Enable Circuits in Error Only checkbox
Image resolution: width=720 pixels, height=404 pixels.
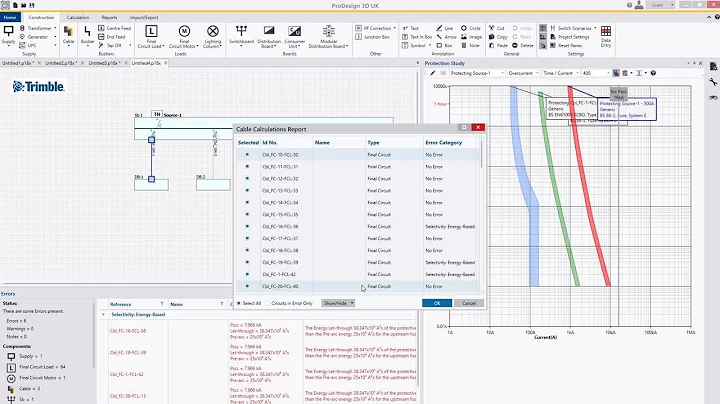[x=268, y=303]
